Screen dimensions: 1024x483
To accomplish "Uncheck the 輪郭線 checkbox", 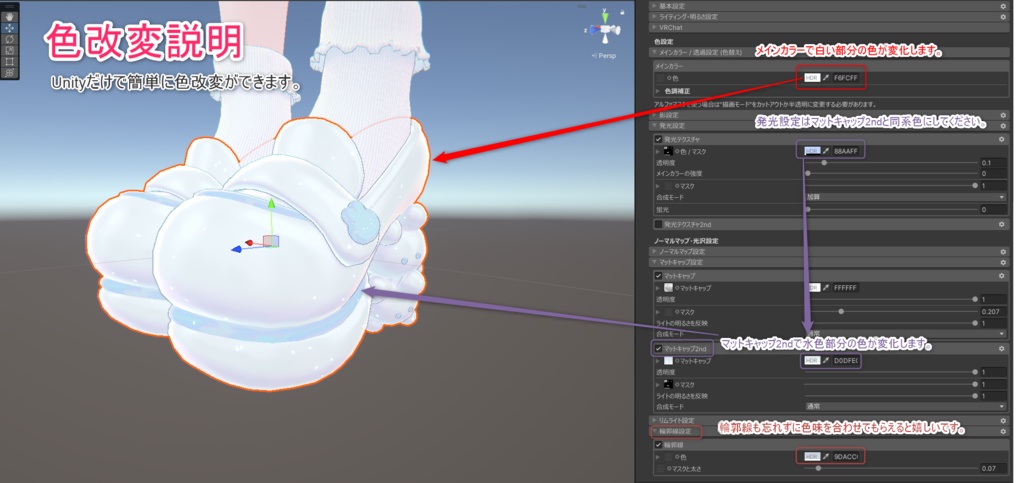I will click(x=658, y=444).
